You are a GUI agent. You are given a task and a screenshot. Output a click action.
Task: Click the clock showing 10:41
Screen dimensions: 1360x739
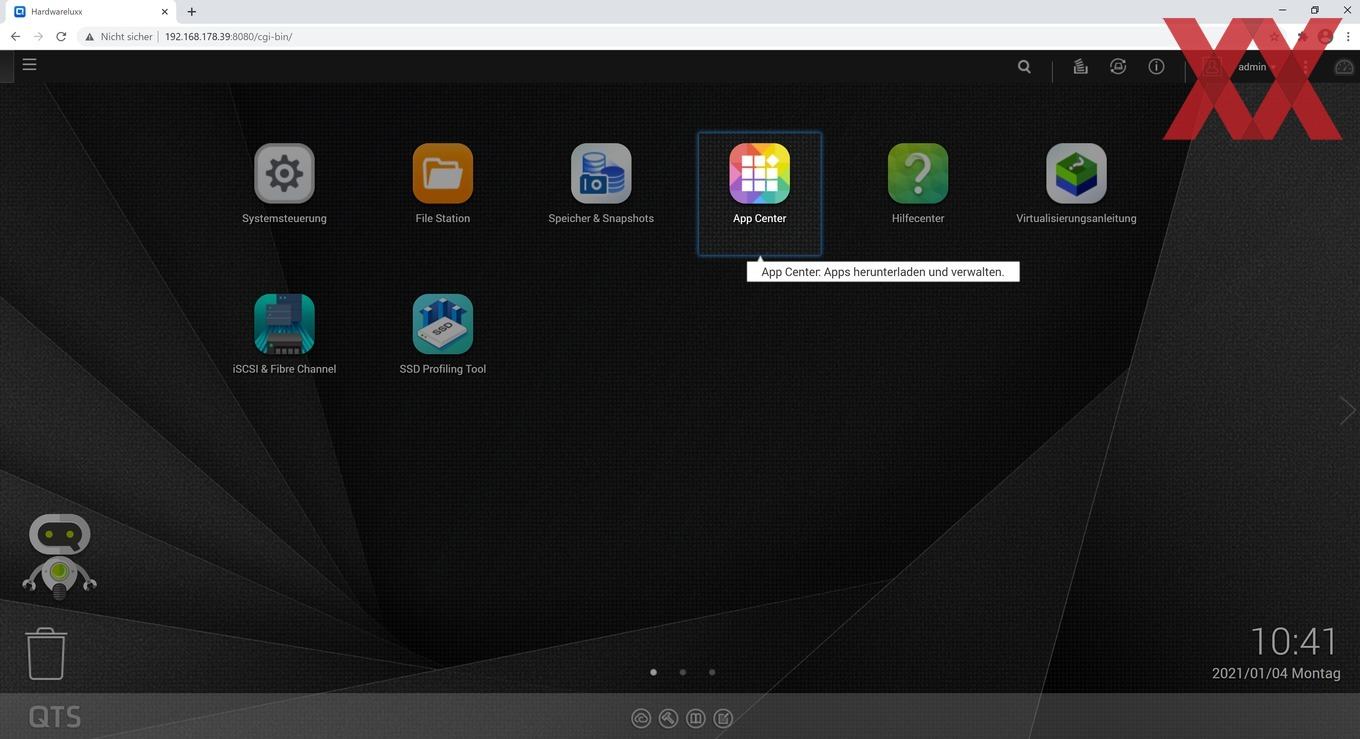click(x=1294, y=641)
